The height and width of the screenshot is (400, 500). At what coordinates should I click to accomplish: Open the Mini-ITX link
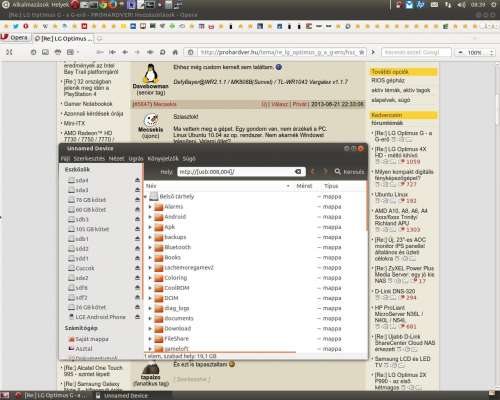pos(74,123)
